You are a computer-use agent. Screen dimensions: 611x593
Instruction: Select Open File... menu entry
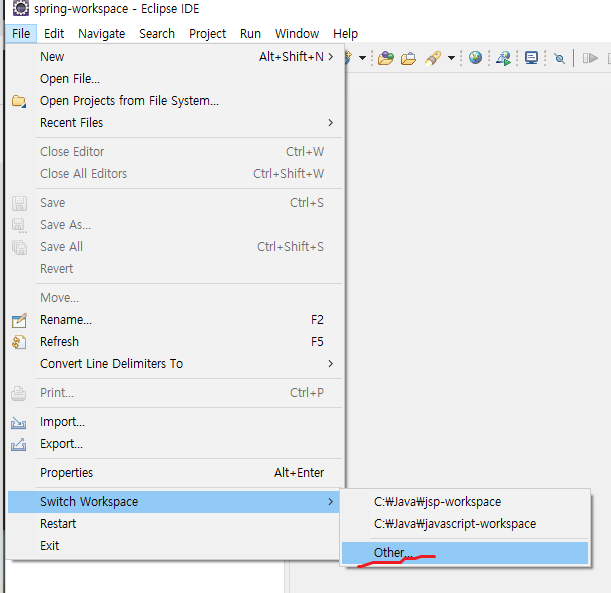(x=175, y=79)
